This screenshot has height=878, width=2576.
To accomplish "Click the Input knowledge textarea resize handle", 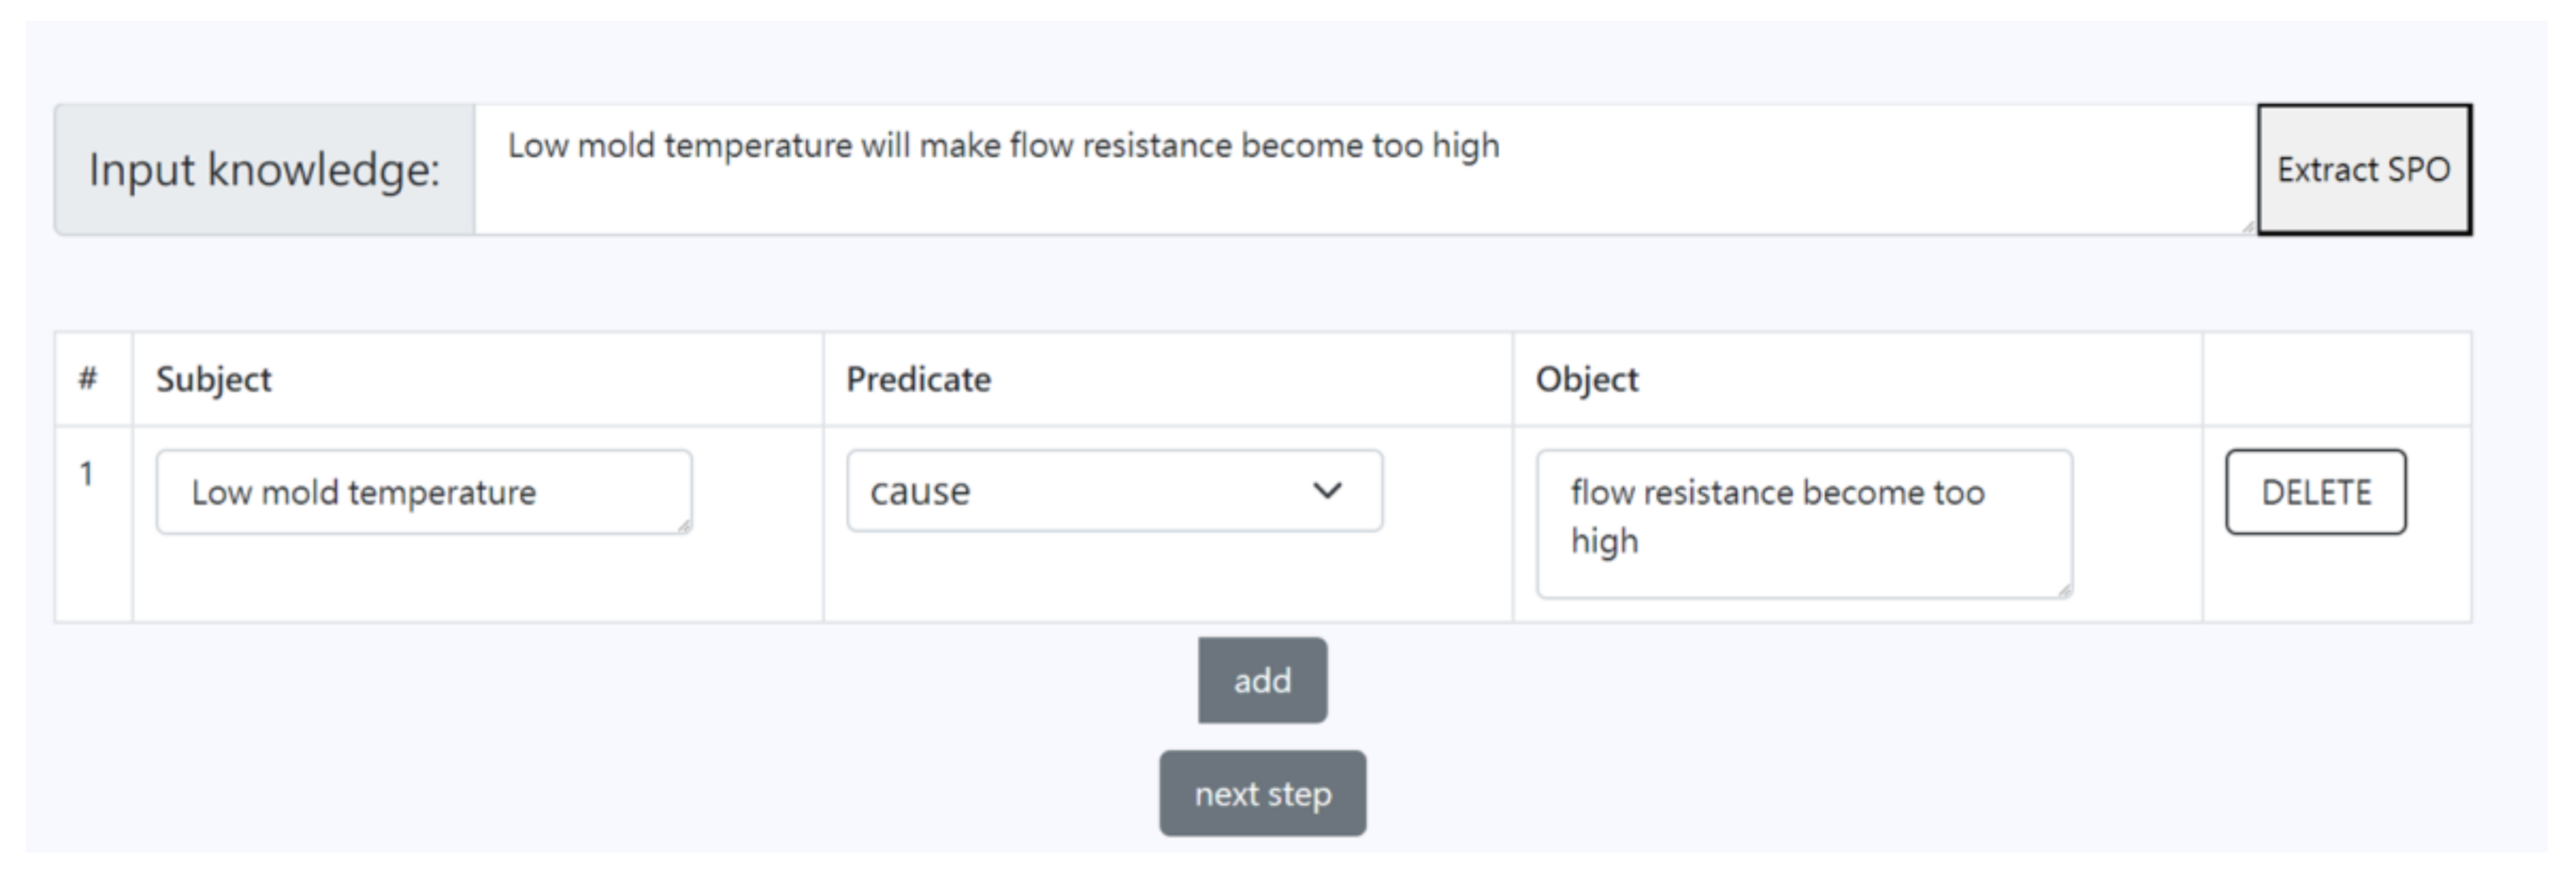I will [2248, 227].
